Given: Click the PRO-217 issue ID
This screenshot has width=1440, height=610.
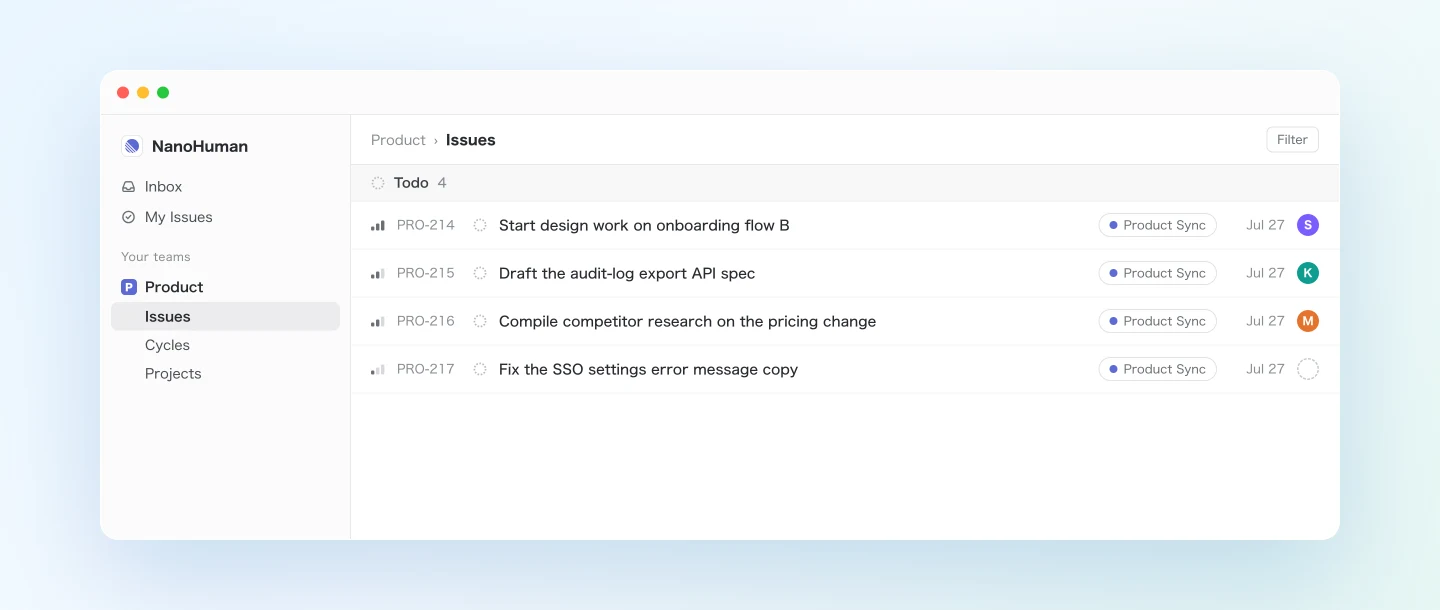Looking at the screenshot, I should [x=426, y=369].
